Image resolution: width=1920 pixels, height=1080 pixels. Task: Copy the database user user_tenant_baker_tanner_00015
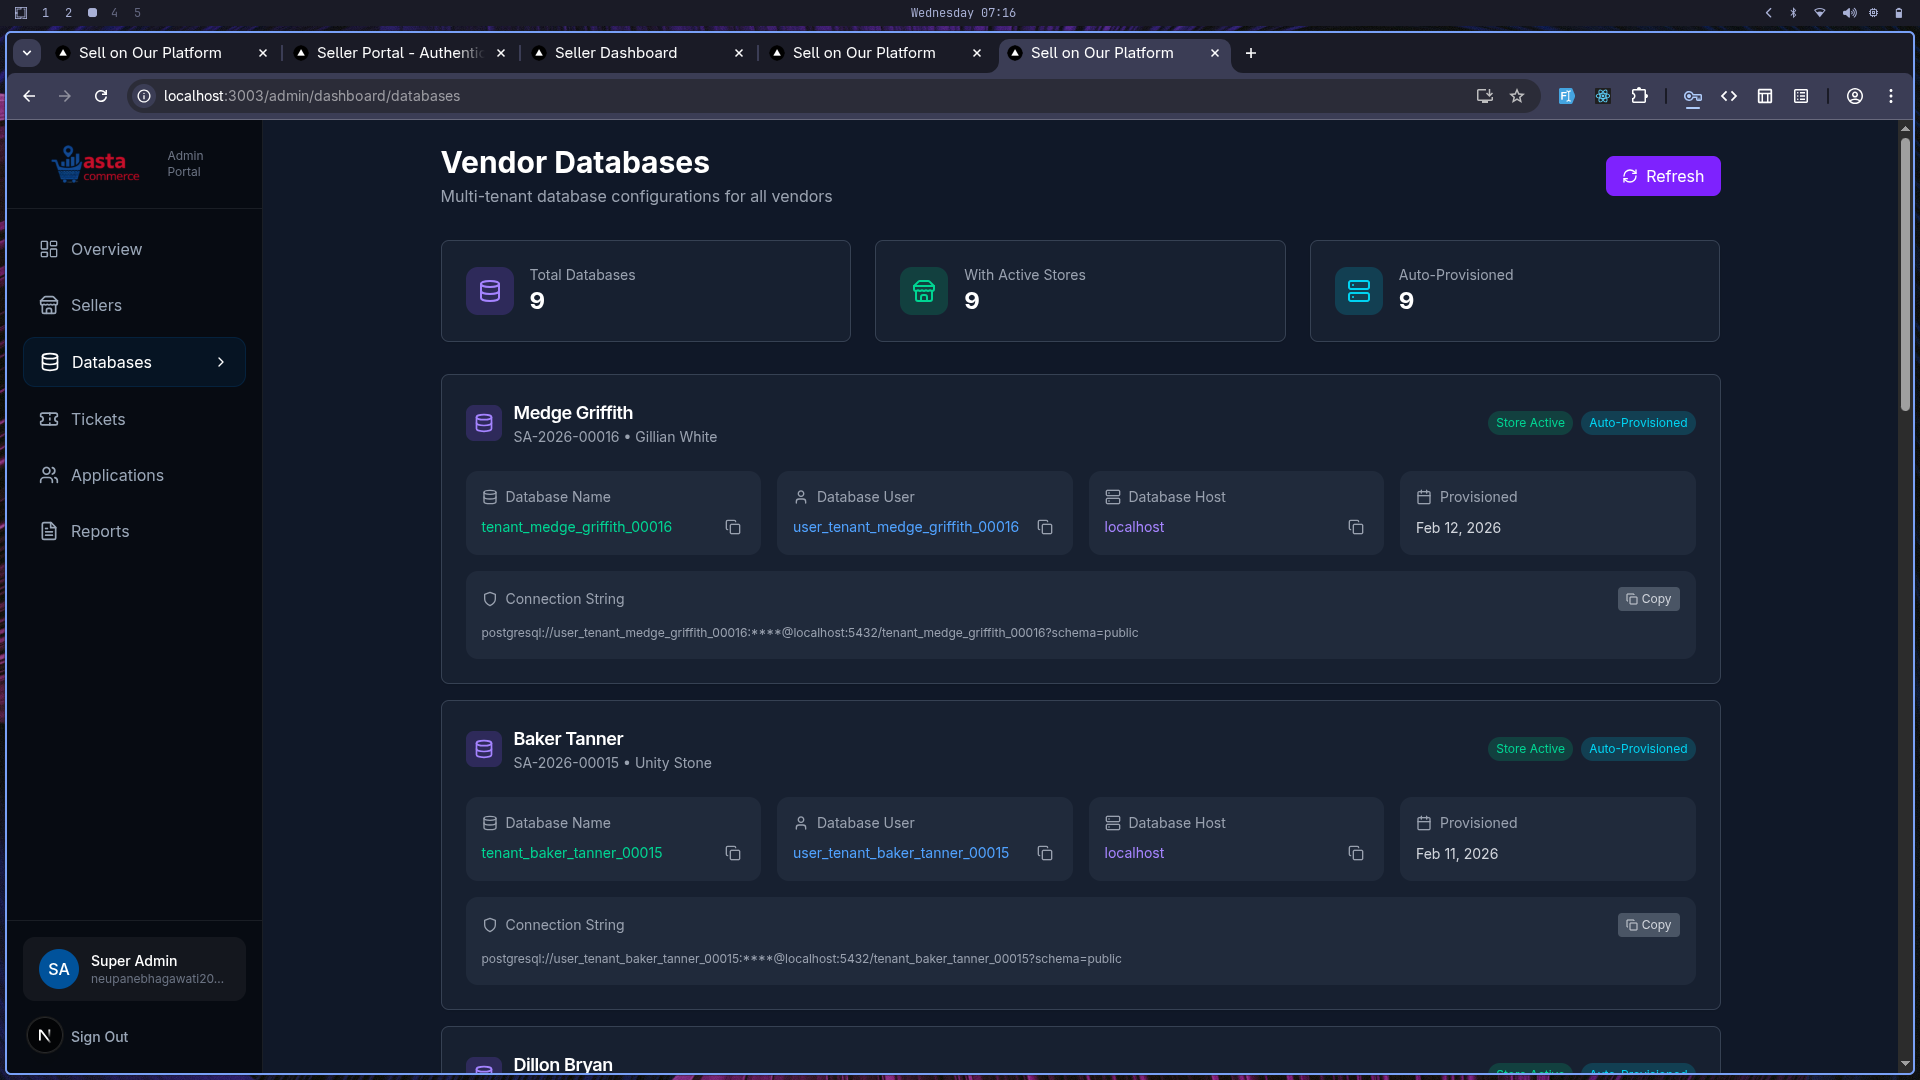1045,853
